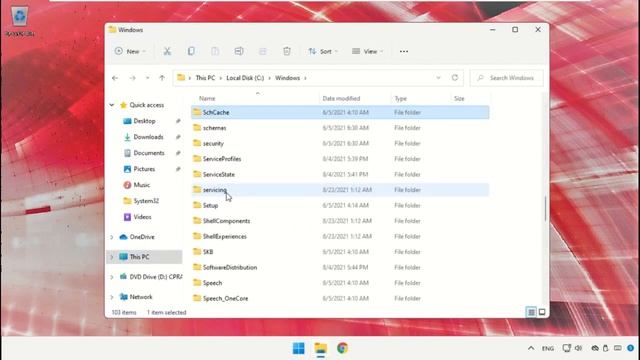Open recent locations dropdown arrow
Viewport: 640px width, 360px height.
coord(147,78)
